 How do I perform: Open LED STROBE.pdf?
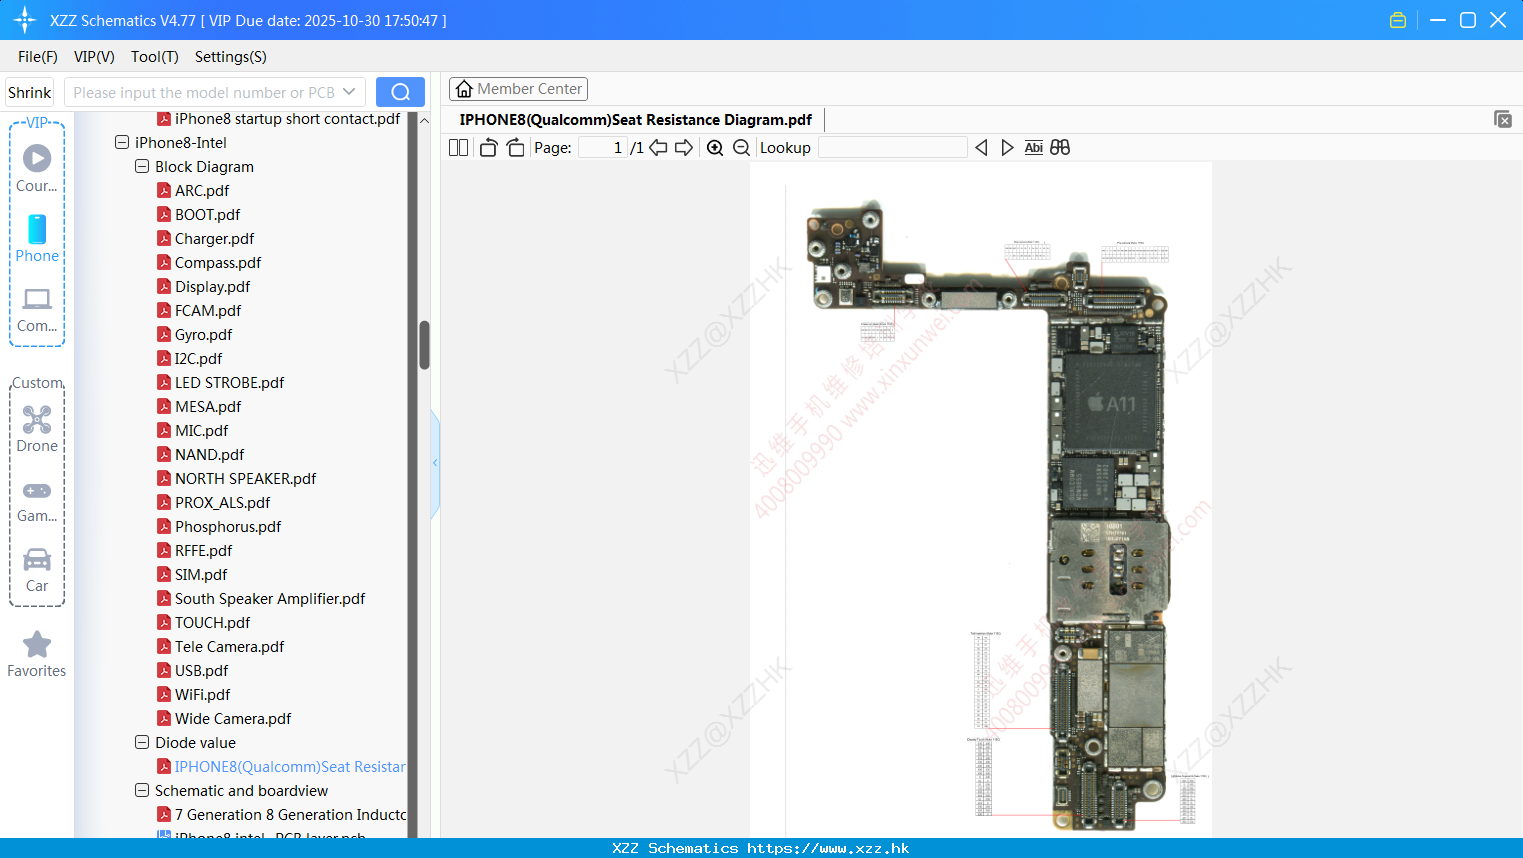[x=229, y=382]
